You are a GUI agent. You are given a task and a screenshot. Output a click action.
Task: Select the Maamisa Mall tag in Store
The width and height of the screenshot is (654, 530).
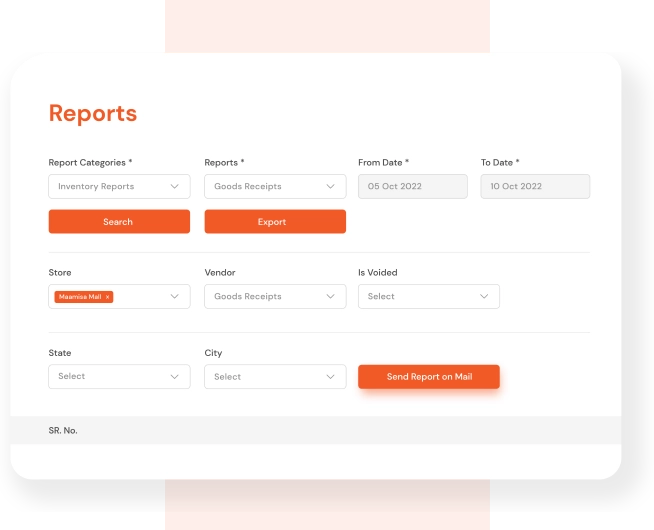(x=80, y=297)
